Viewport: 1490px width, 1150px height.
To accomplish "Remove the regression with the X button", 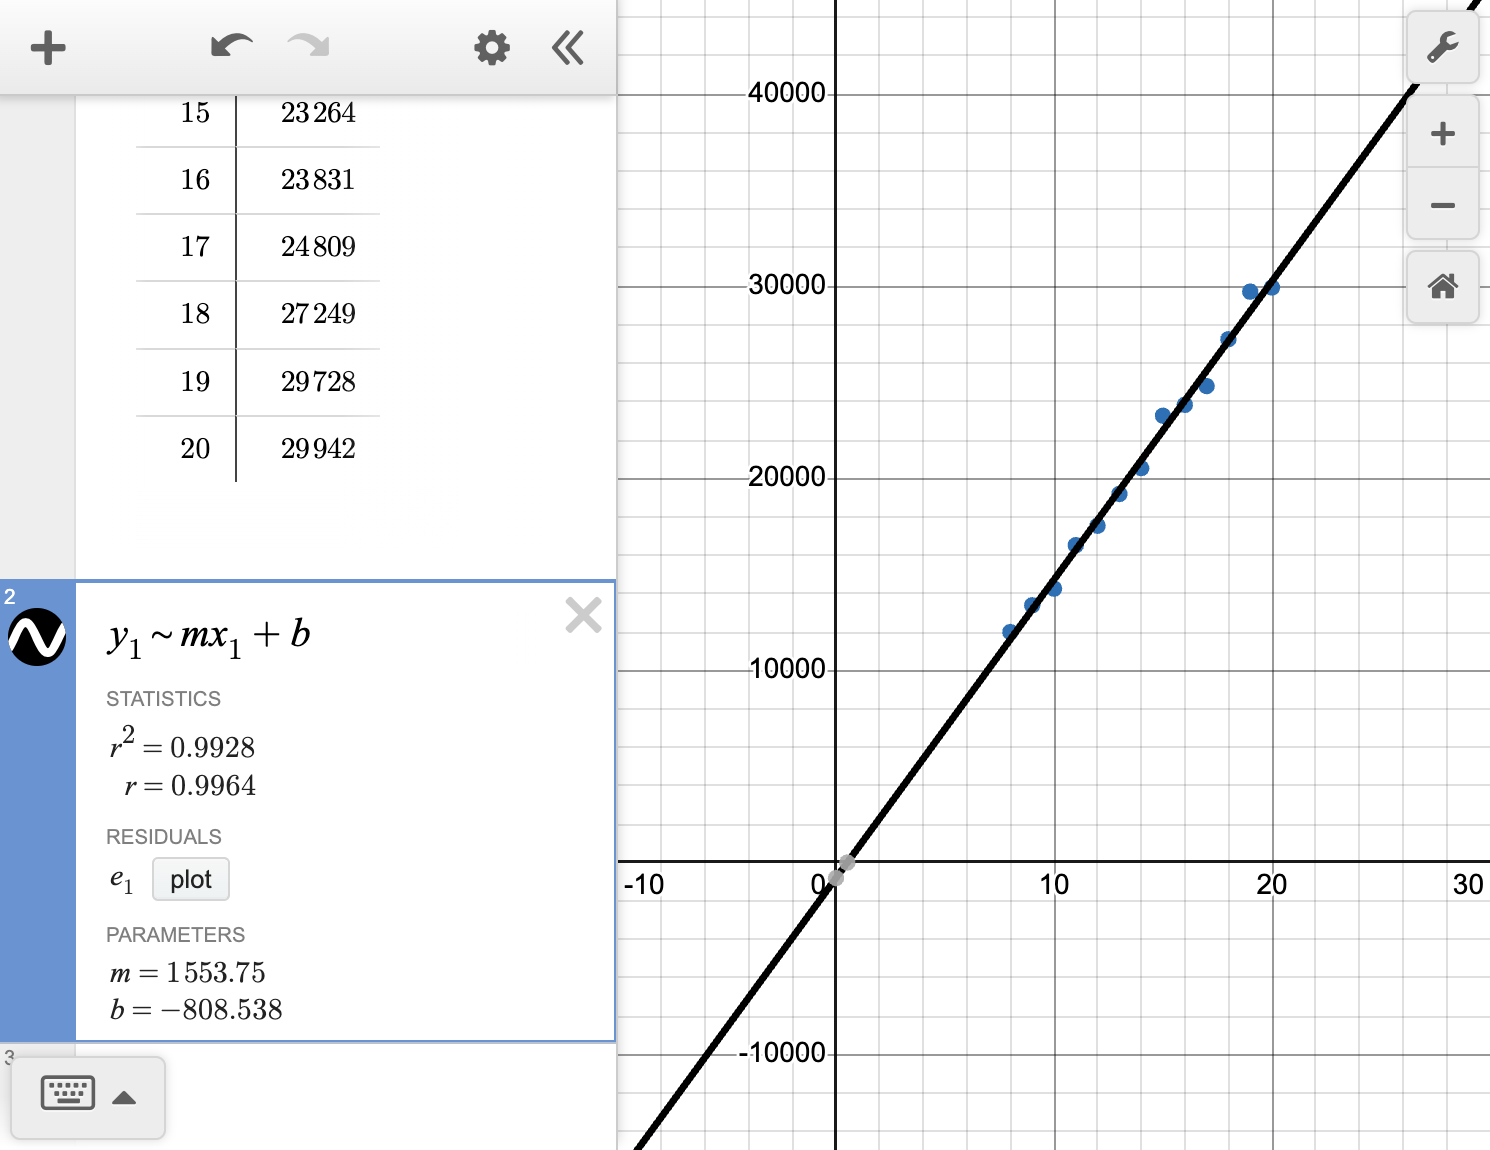I will click(x=583, y=615).
